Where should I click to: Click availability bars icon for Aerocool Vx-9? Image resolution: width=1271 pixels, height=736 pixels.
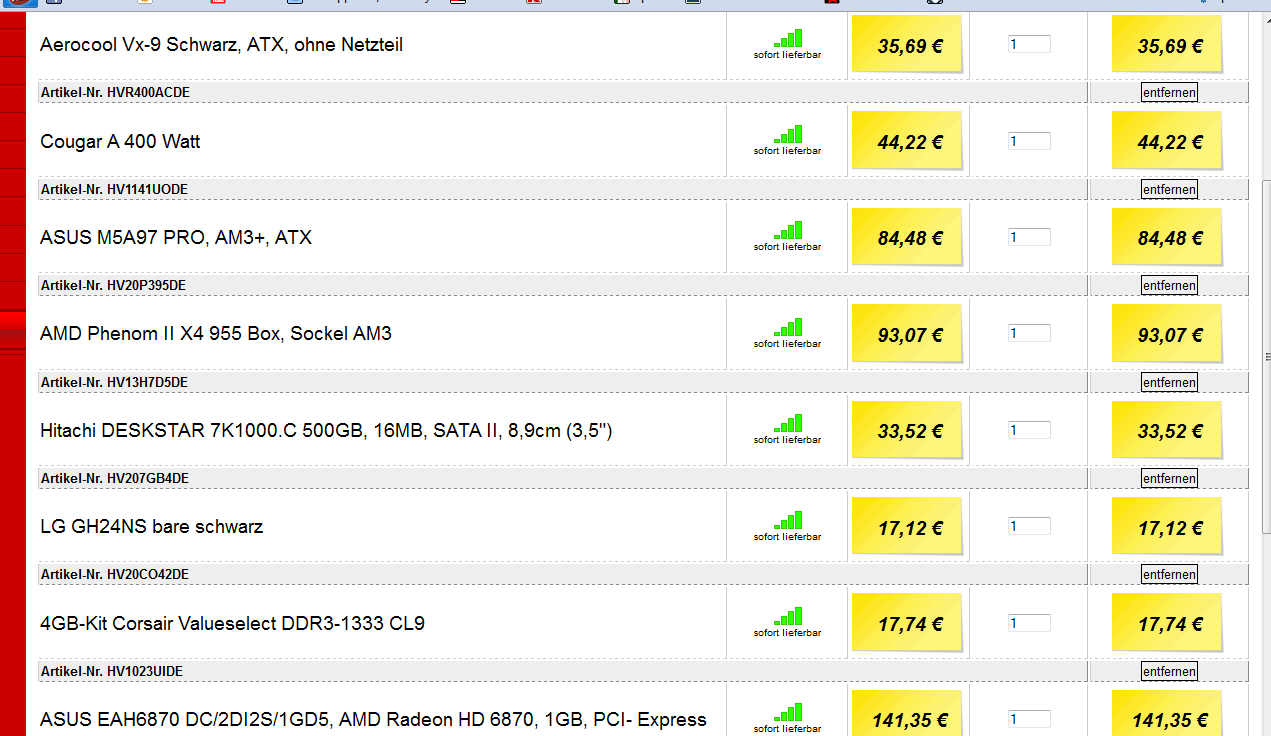click(x=788, y=38)
